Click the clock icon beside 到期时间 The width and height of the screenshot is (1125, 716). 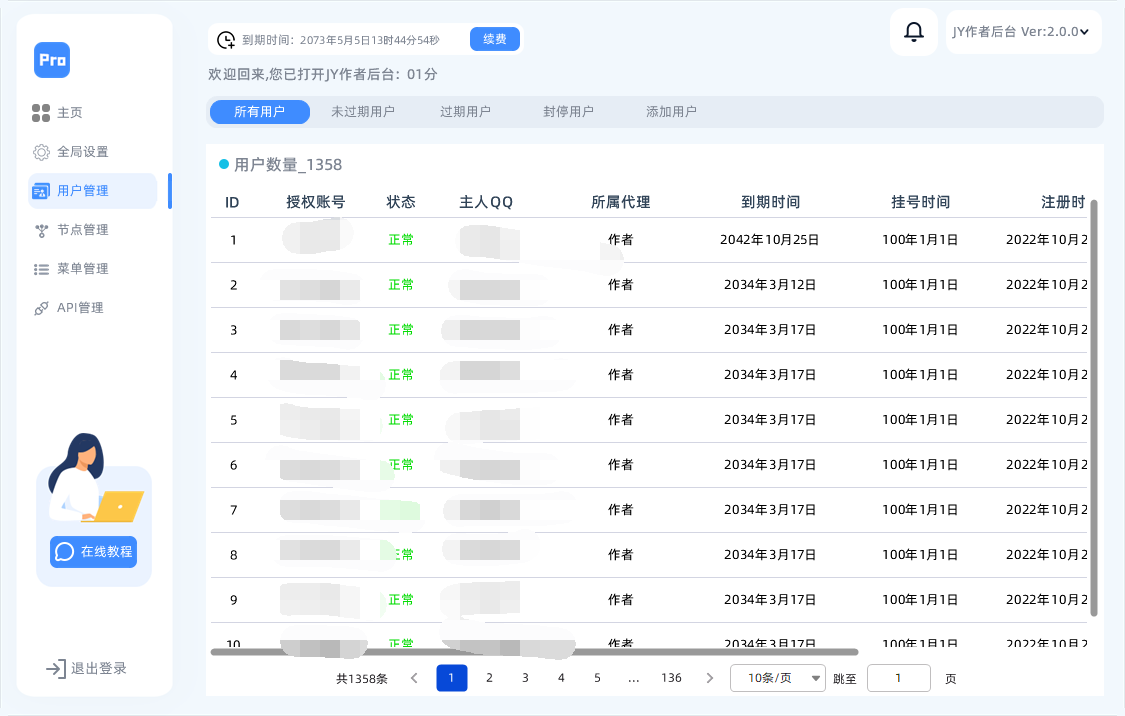[225, 39]
